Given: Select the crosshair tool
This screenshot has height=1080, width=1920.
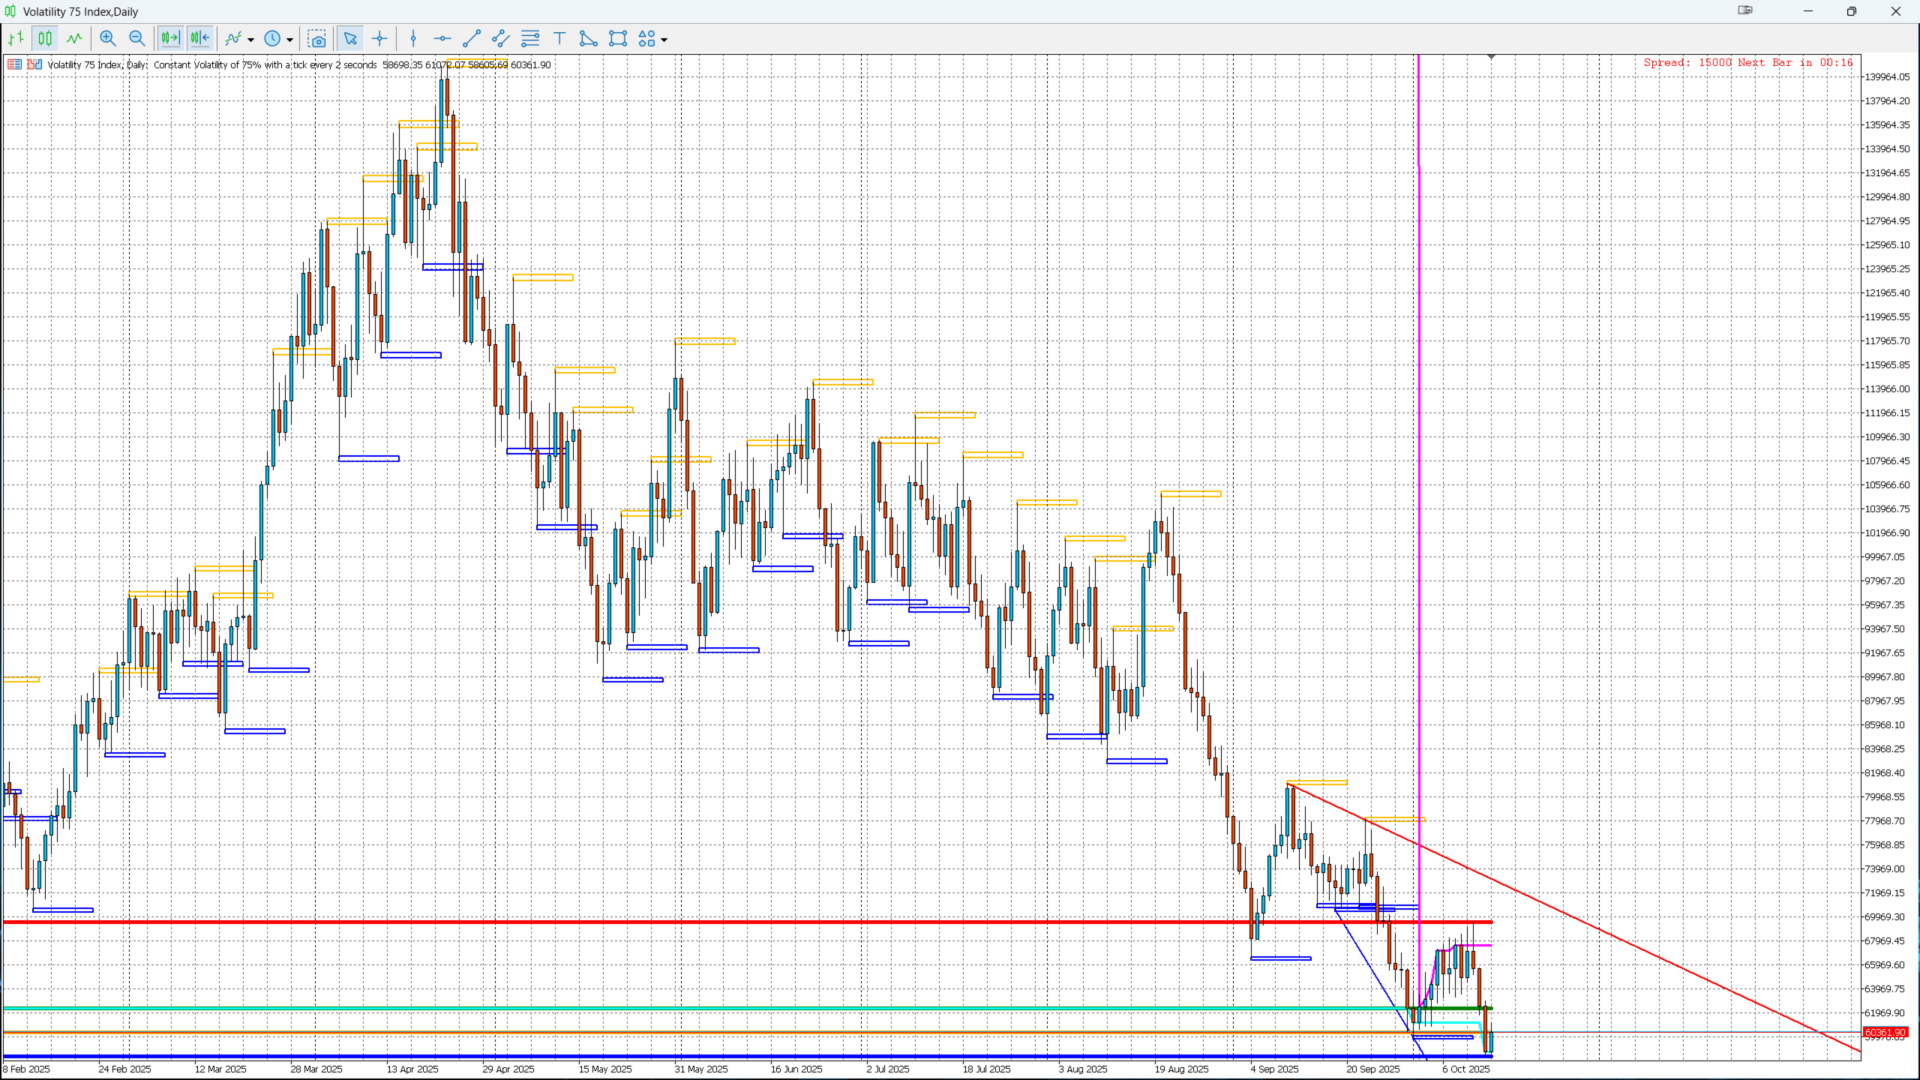Looking at the screenshot, I should pos(380,39).
